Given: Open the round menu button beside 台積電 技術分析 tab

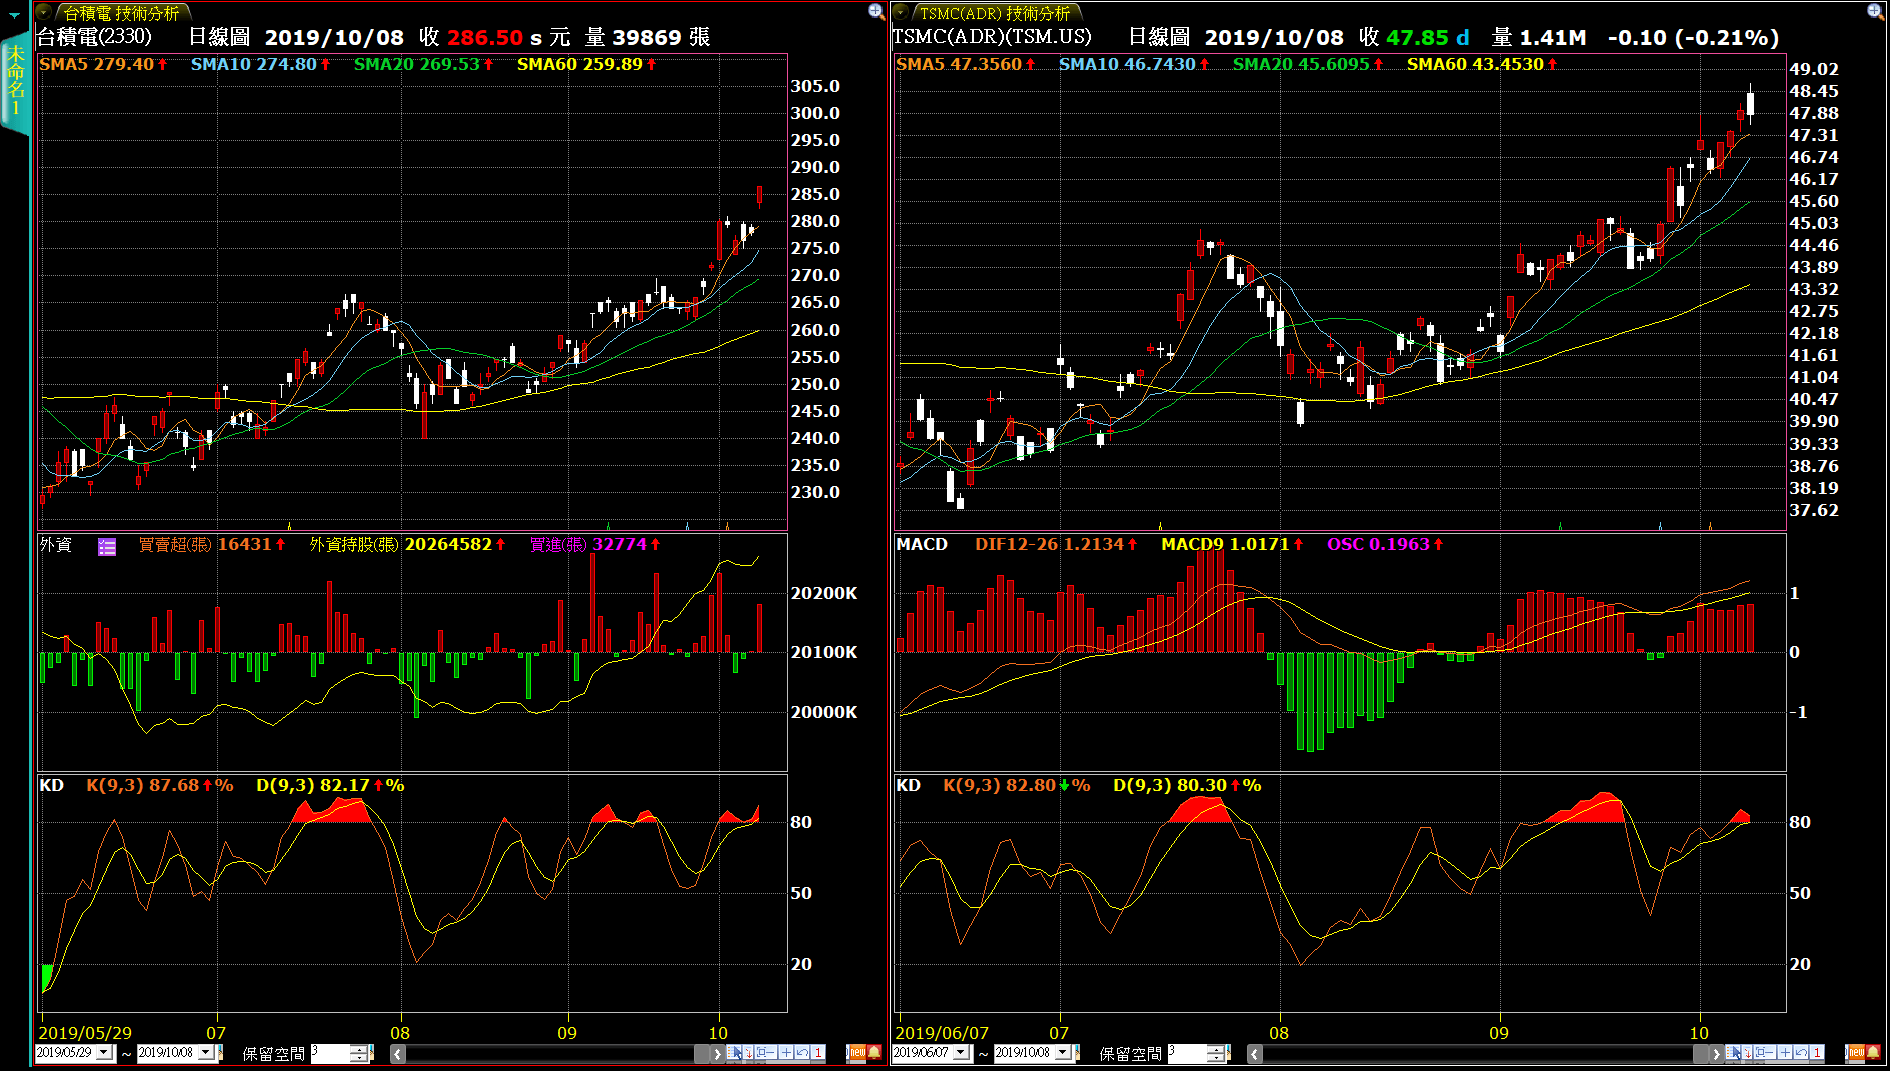Looking at the screenshot, I should click(44, 12).
